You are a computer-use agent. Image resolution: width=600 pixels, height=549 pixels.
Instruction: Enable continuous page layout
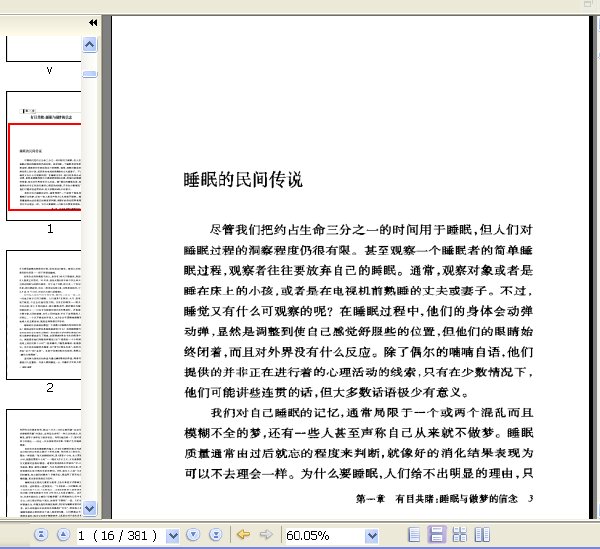(x=437, y=534)
